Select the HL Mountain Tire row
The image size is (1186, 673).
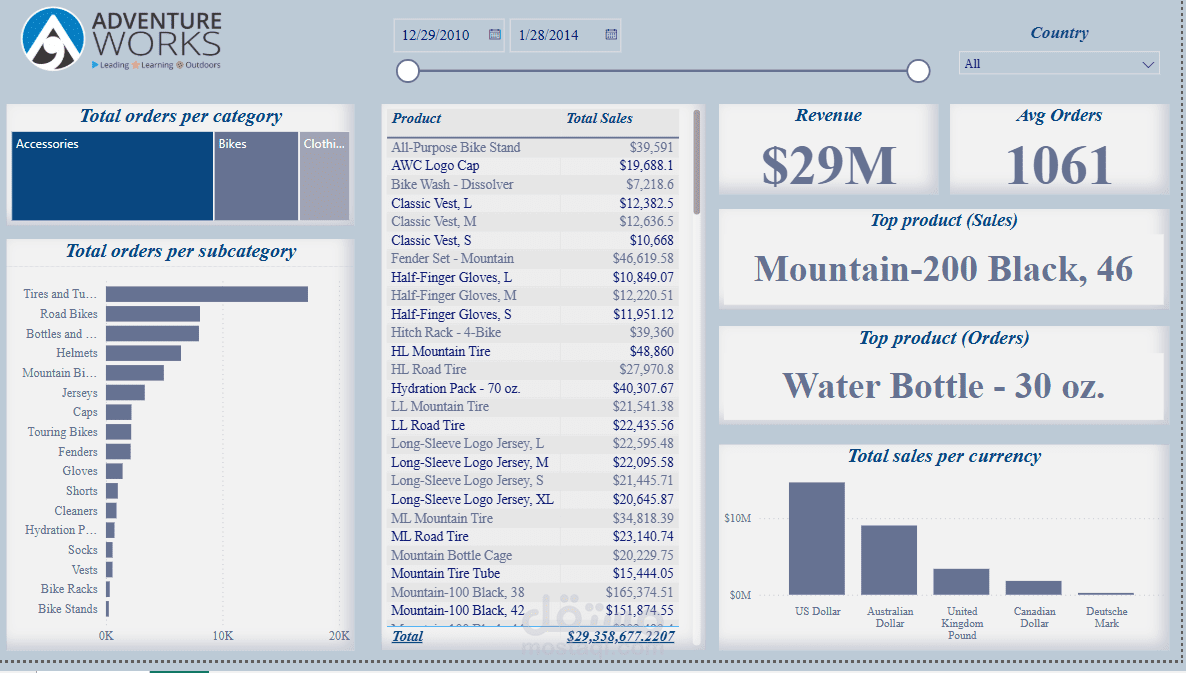[x=532, y=352]
